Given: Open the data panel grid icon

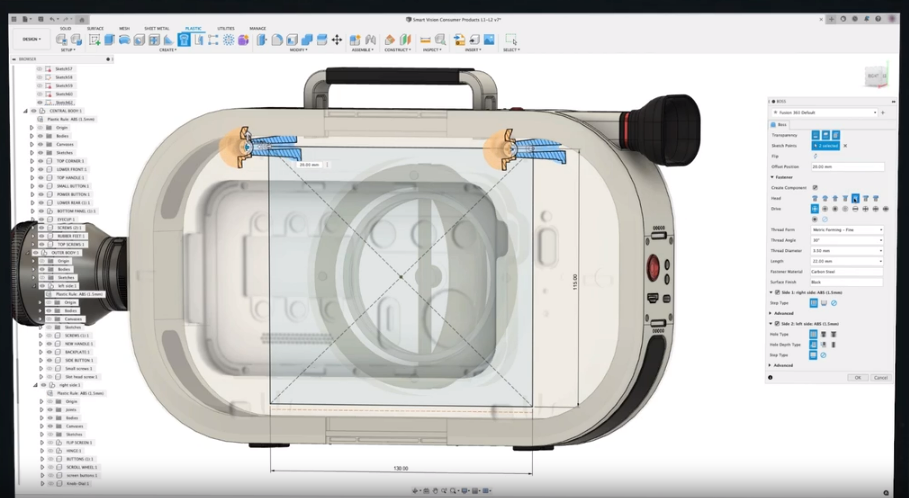Looking at the screenshot, I should point(14,19).
